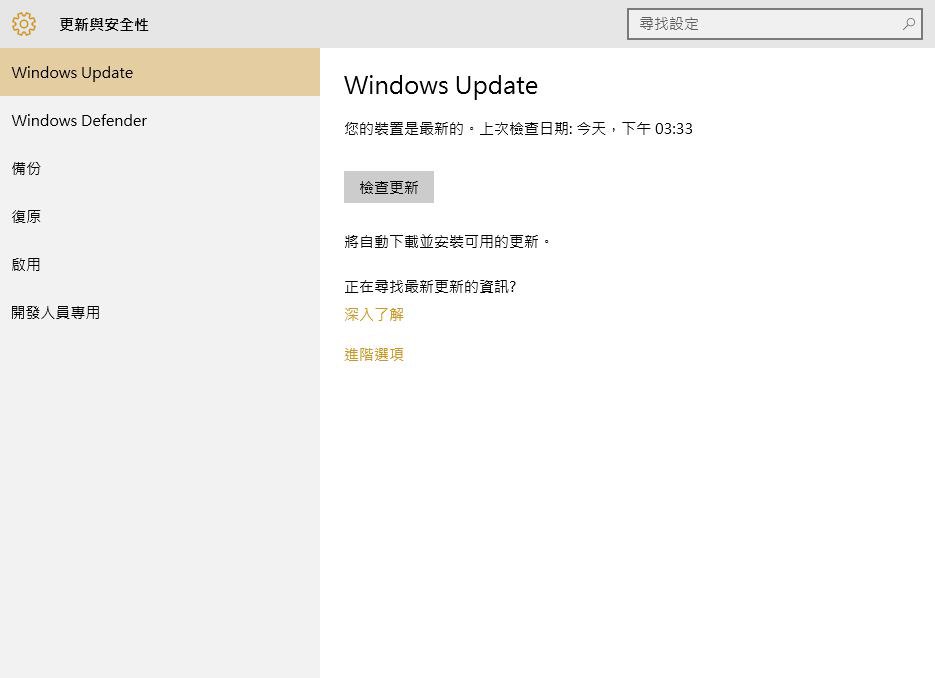Open the 深入了解 link

(374, 314)
